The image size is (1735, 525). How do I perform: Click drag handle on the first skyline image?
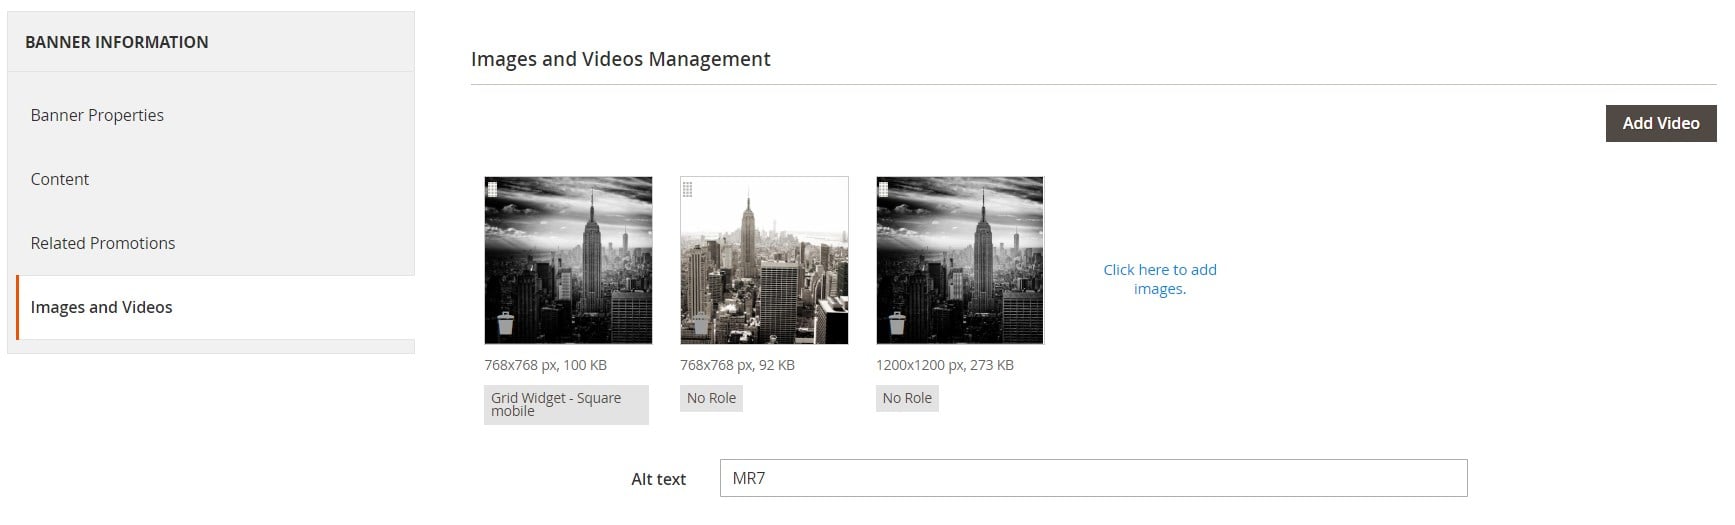point(492,189)
